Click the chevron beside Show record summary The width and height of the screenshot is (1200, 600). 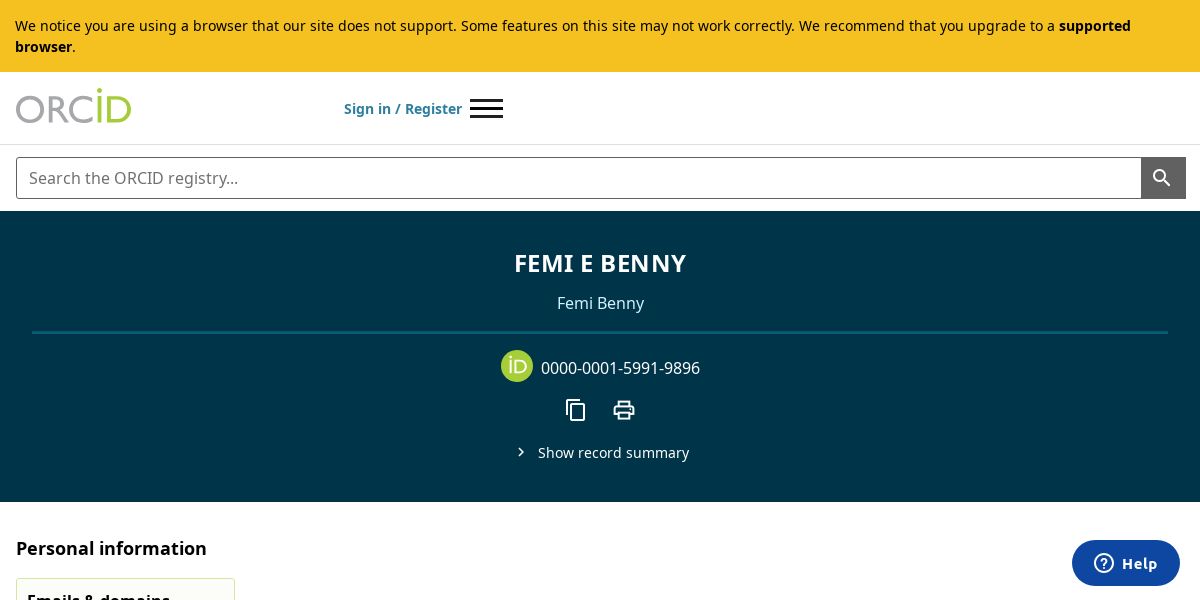tap(521, 452)
